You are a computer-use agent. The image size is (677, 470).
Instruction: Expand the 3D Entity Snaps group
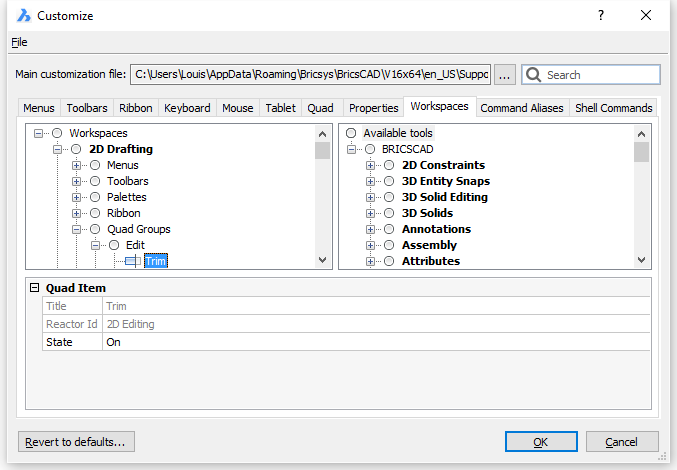click(x=370, y=181)
